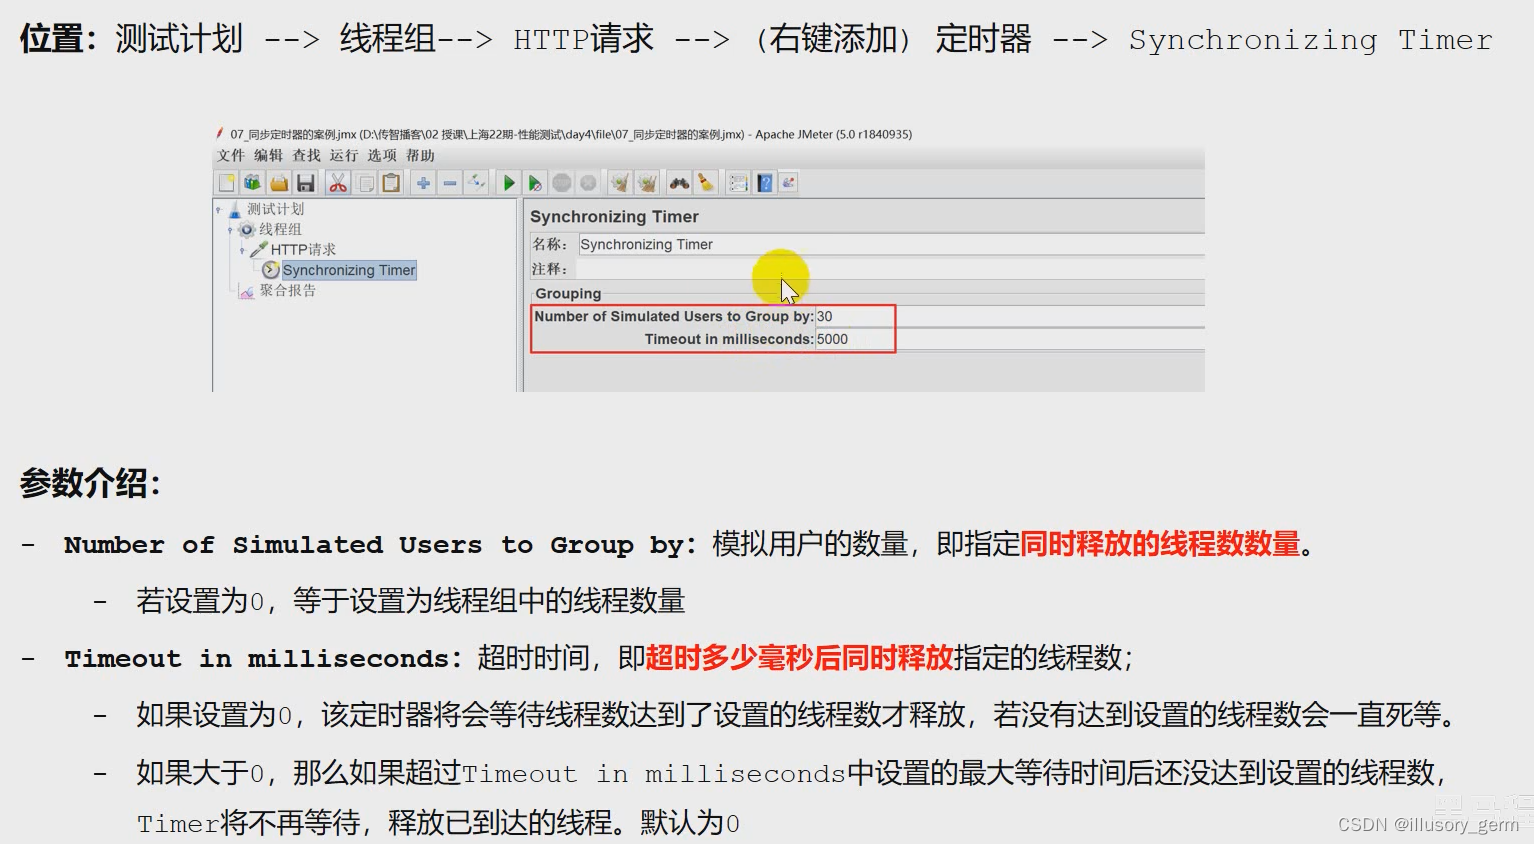Click the New test plan icon
1534x844 pixels.
[227, 183]
